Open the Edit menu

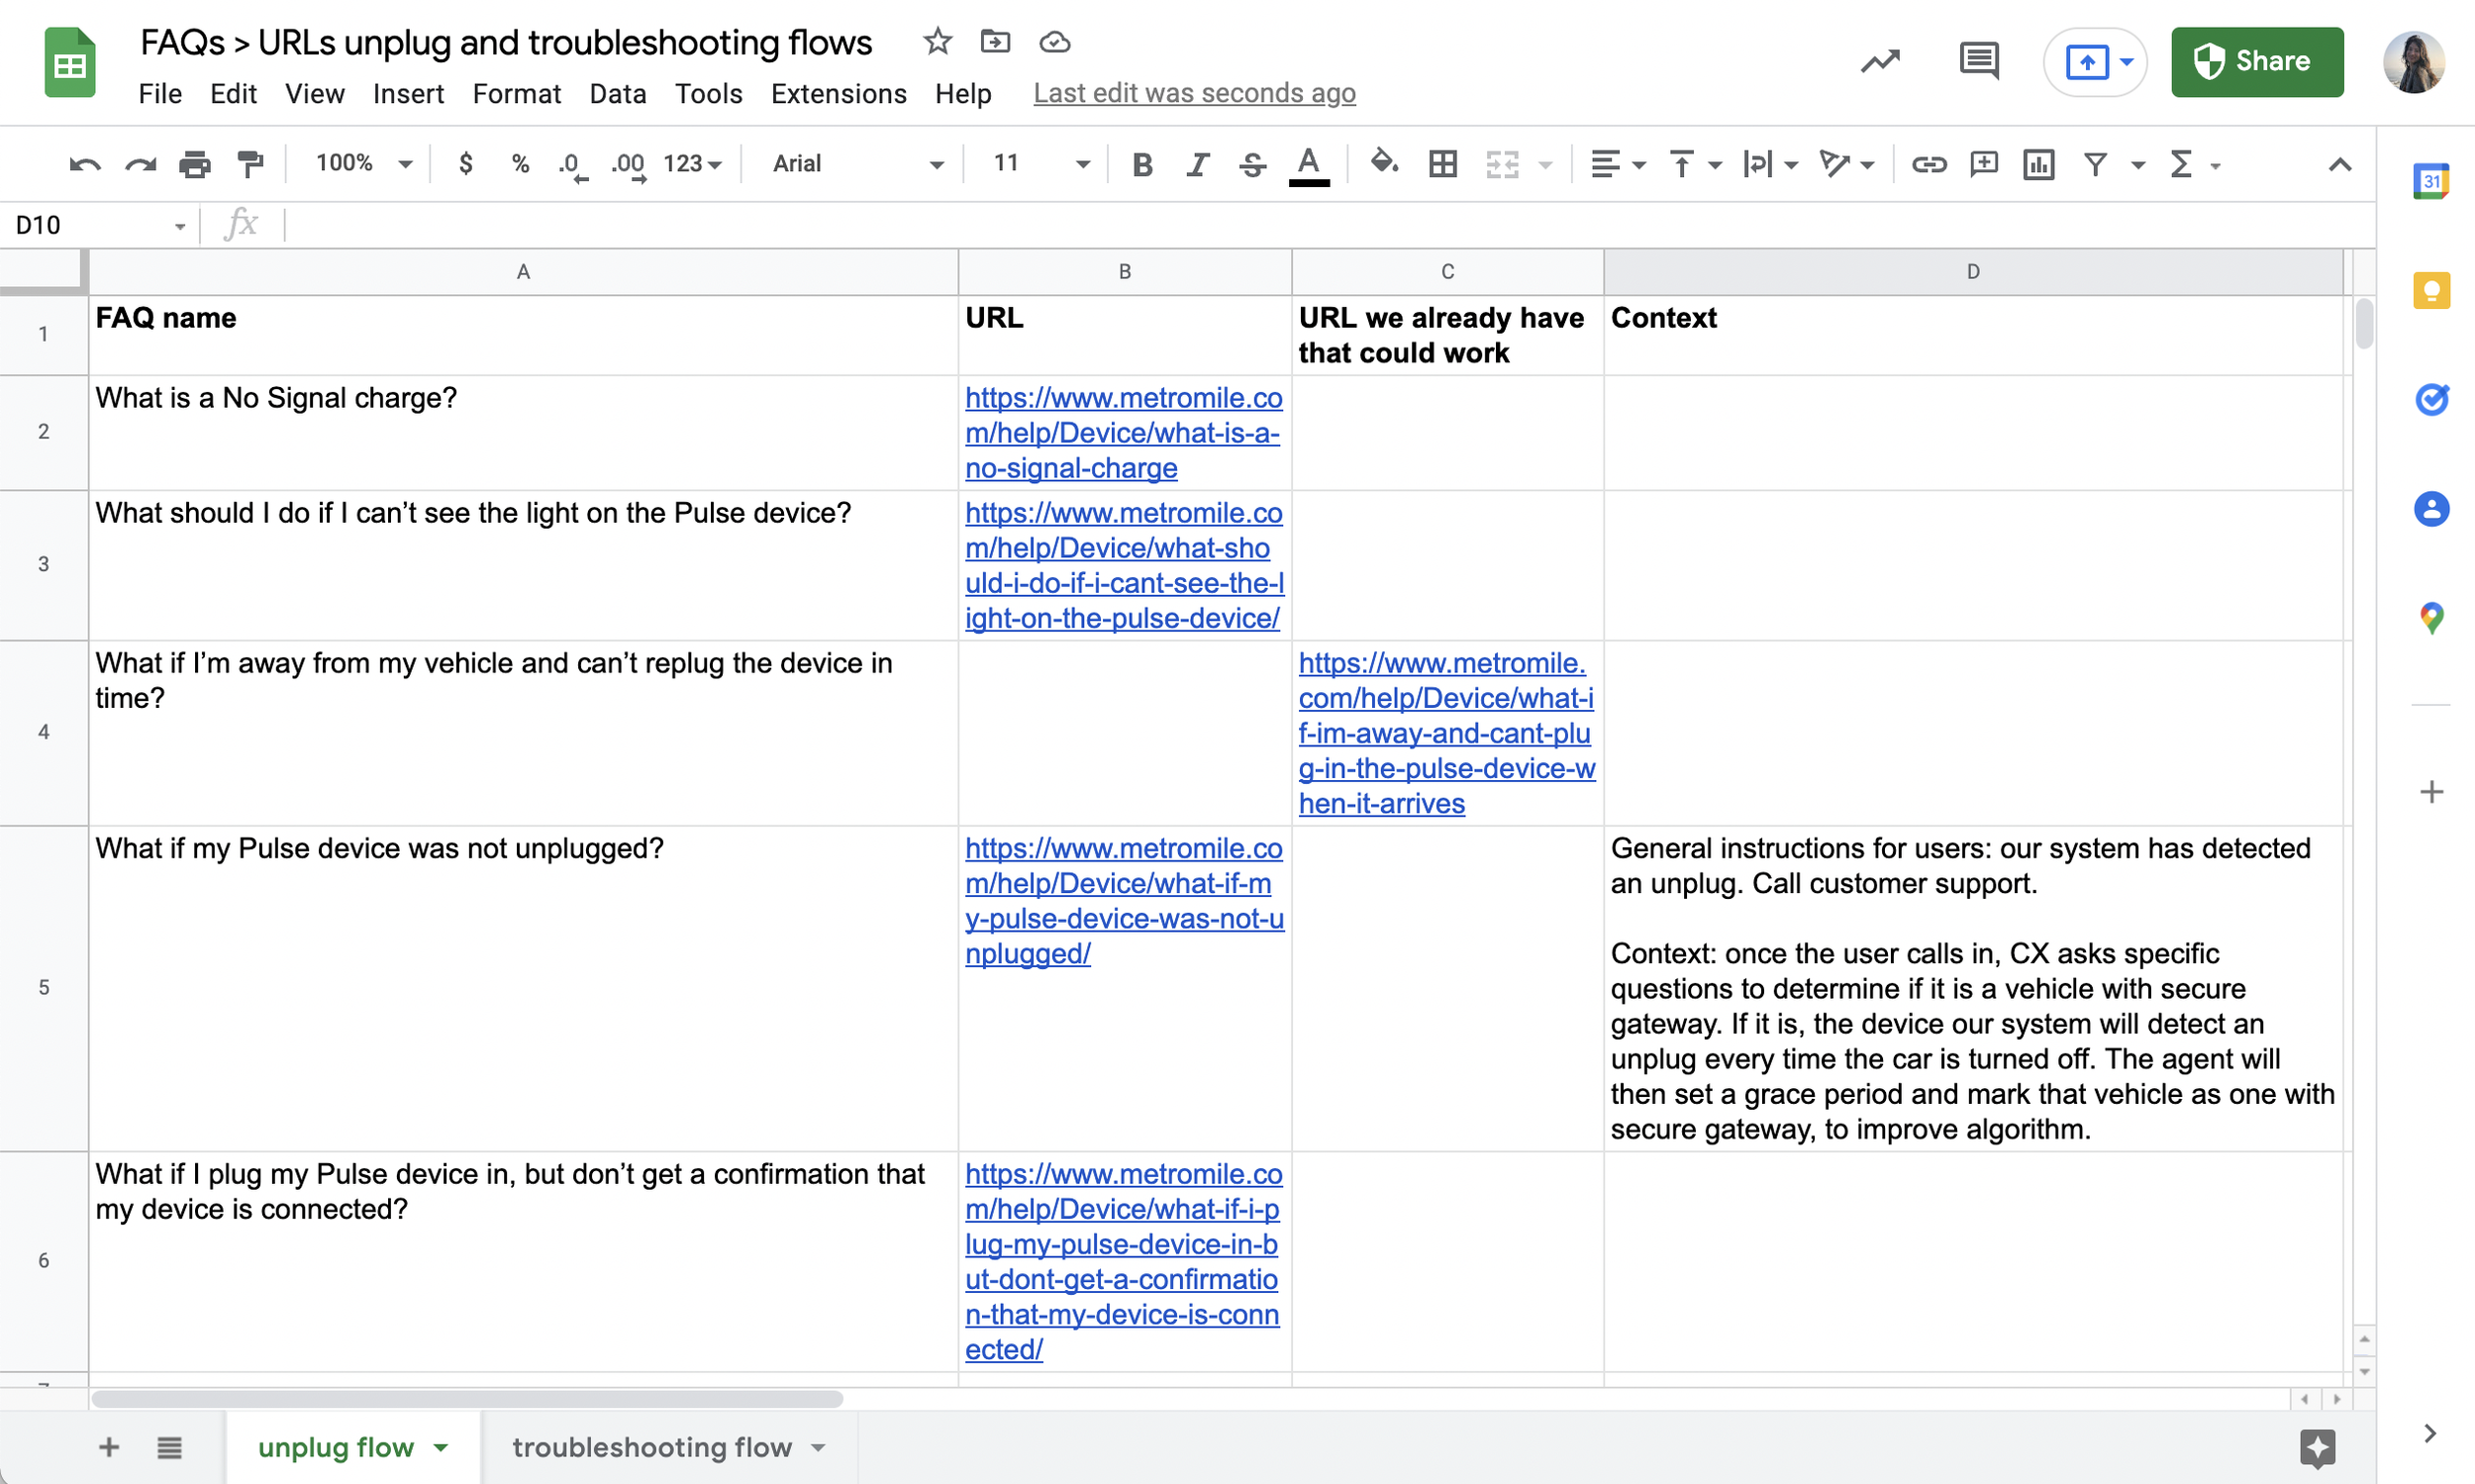(233, 94)
